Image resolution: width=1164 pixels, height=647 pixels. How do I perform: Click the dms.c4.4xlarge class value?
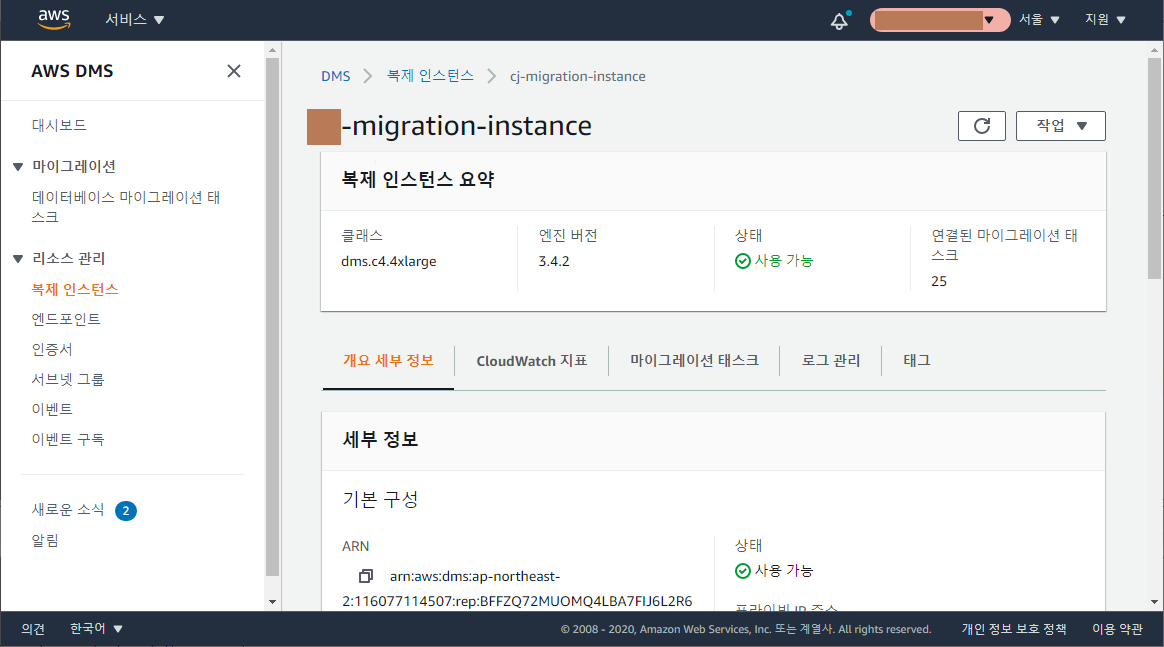[x=388, y=261]
